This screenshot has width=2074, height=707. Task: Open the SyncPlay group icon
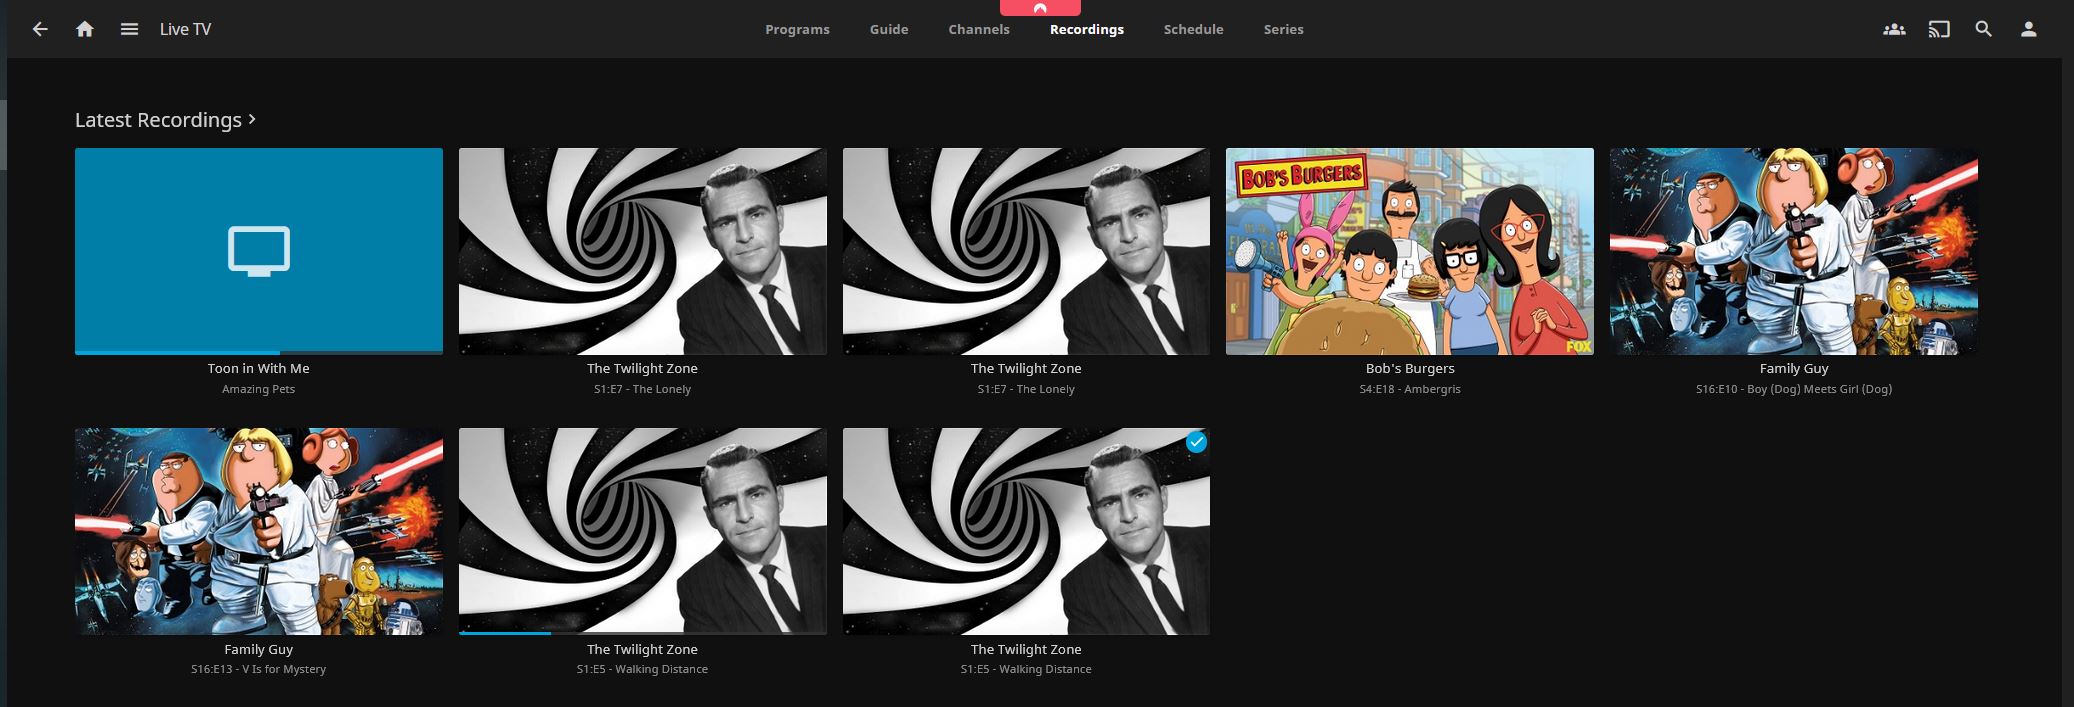point(1893,29)
